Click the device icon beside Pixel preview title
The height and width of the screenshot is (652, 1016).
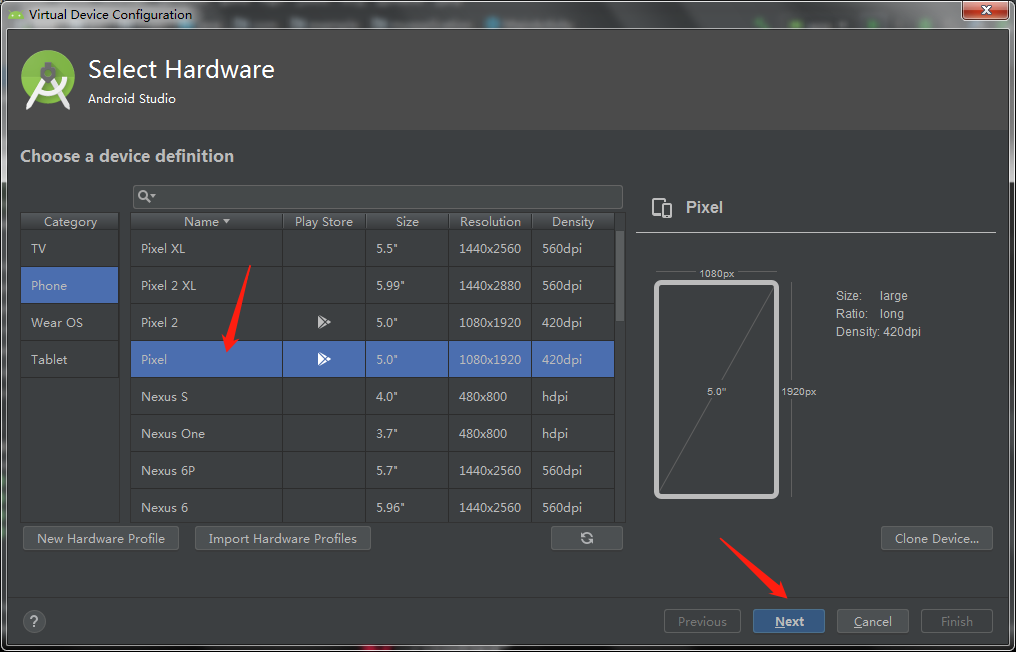(662, 207)
